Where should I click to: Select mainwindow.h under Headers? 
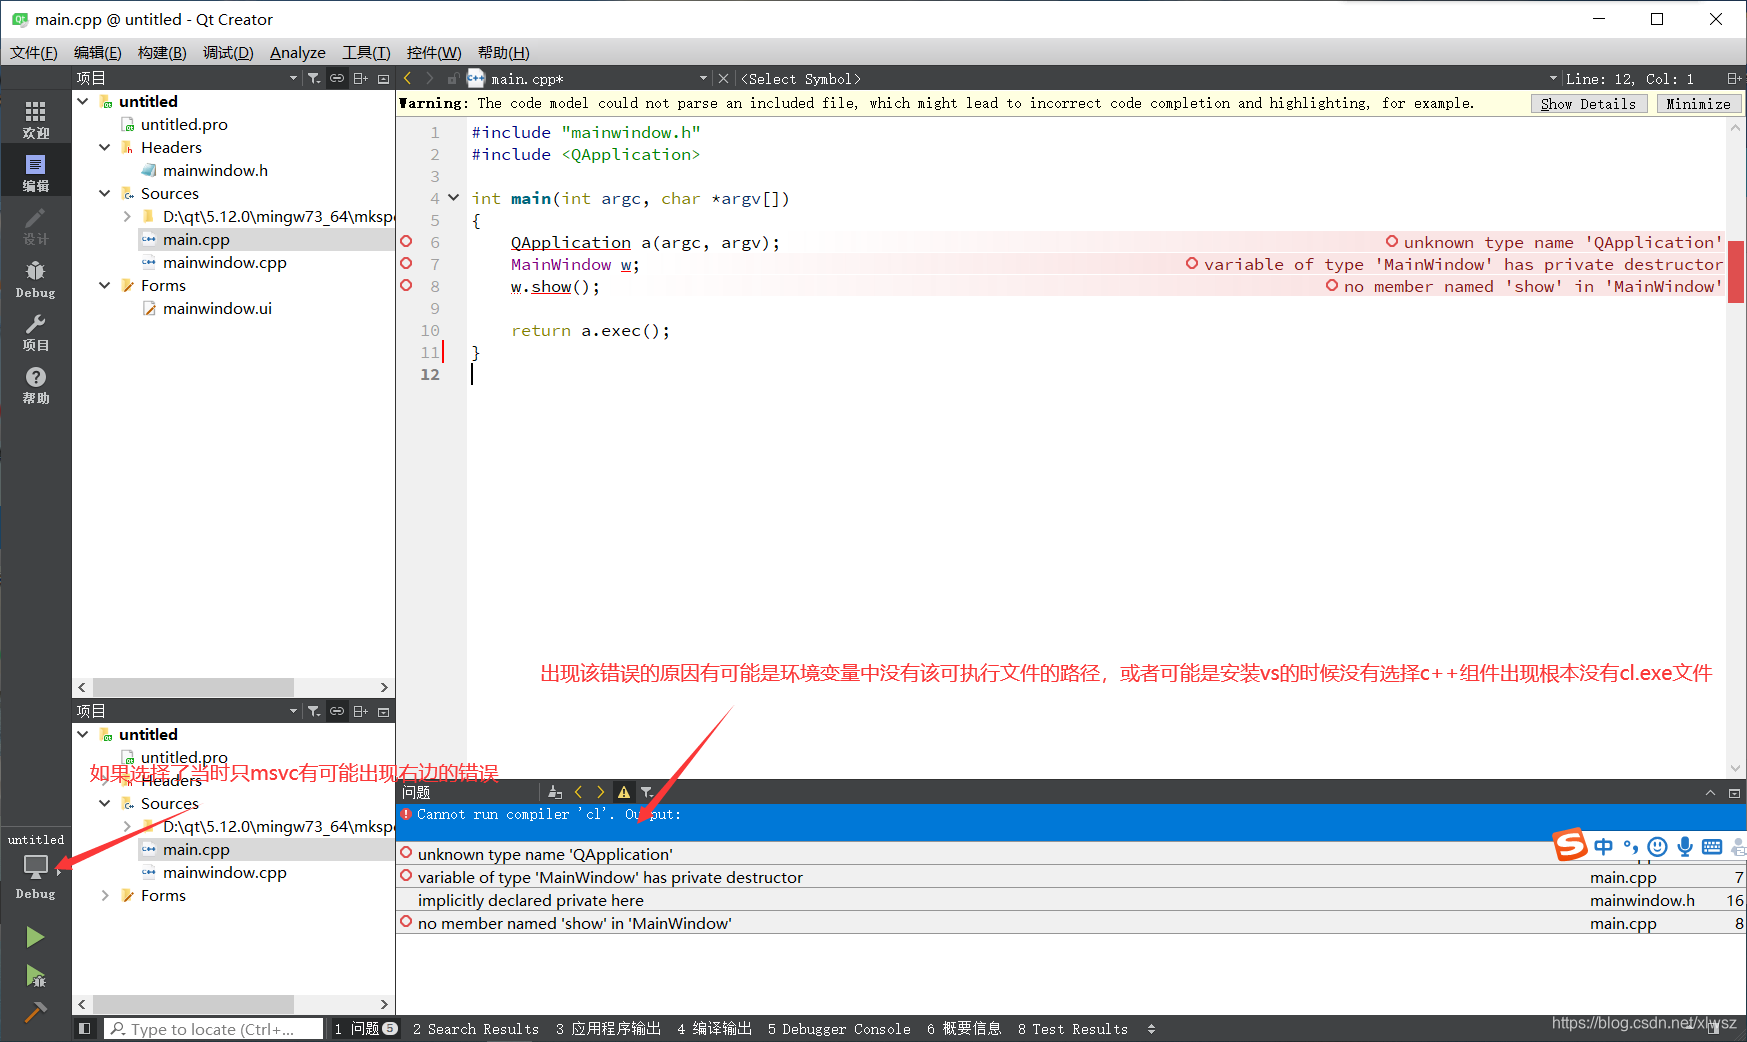pos(215,170)
